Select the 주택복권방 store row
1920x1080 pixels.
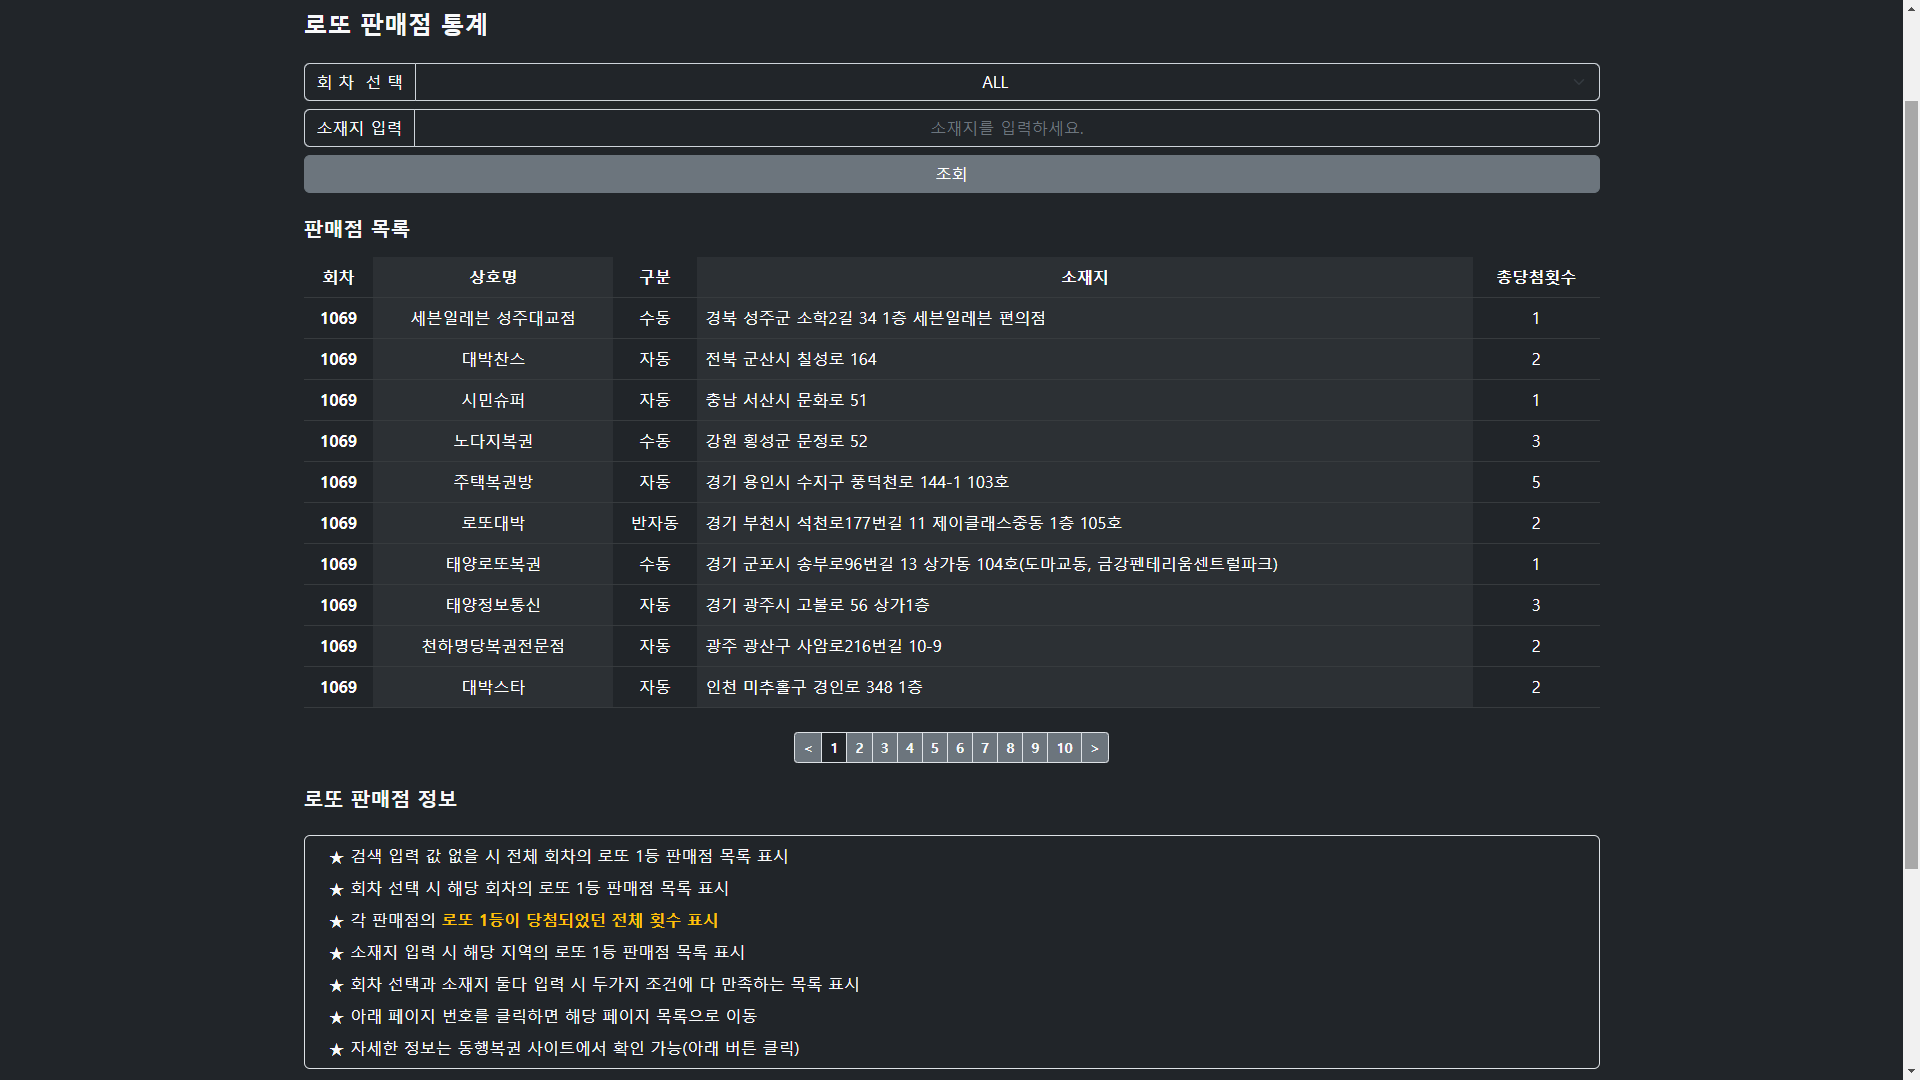[x=493, y=482]
